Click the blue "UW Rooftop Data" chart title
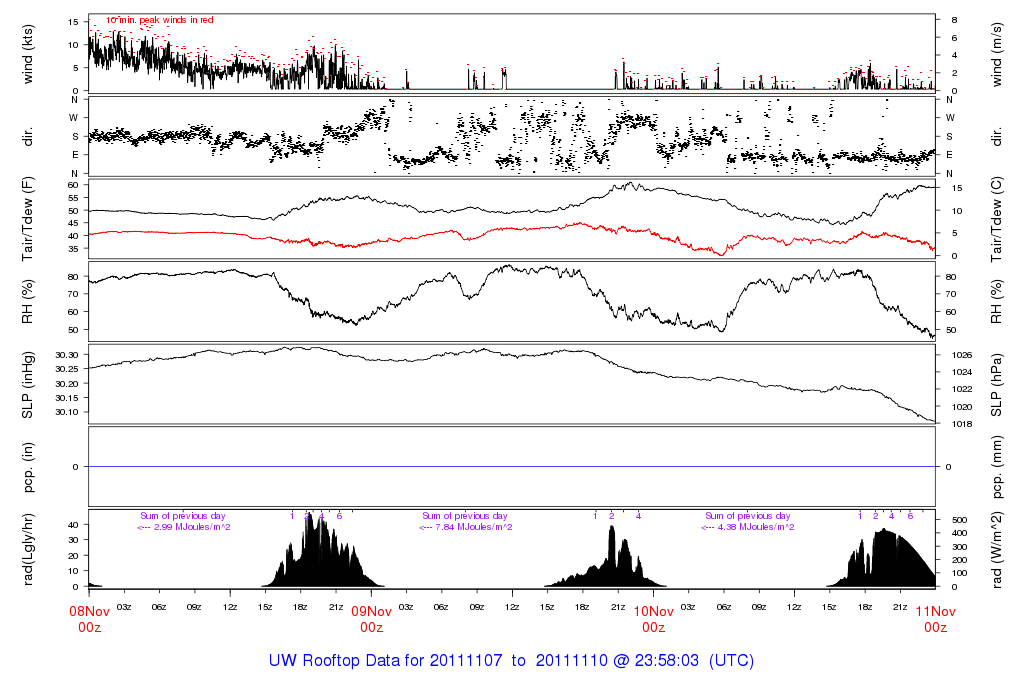Image resolution: width=1024 pixels, height=700 pixels. (x=511, y=661)
